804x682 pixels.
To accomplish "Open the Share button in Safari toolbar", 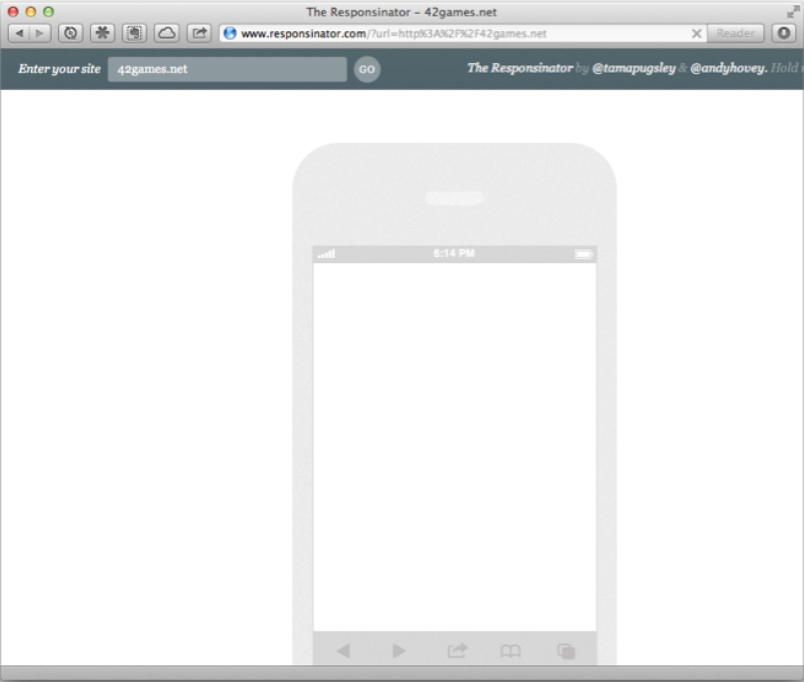I will point(198,33).
